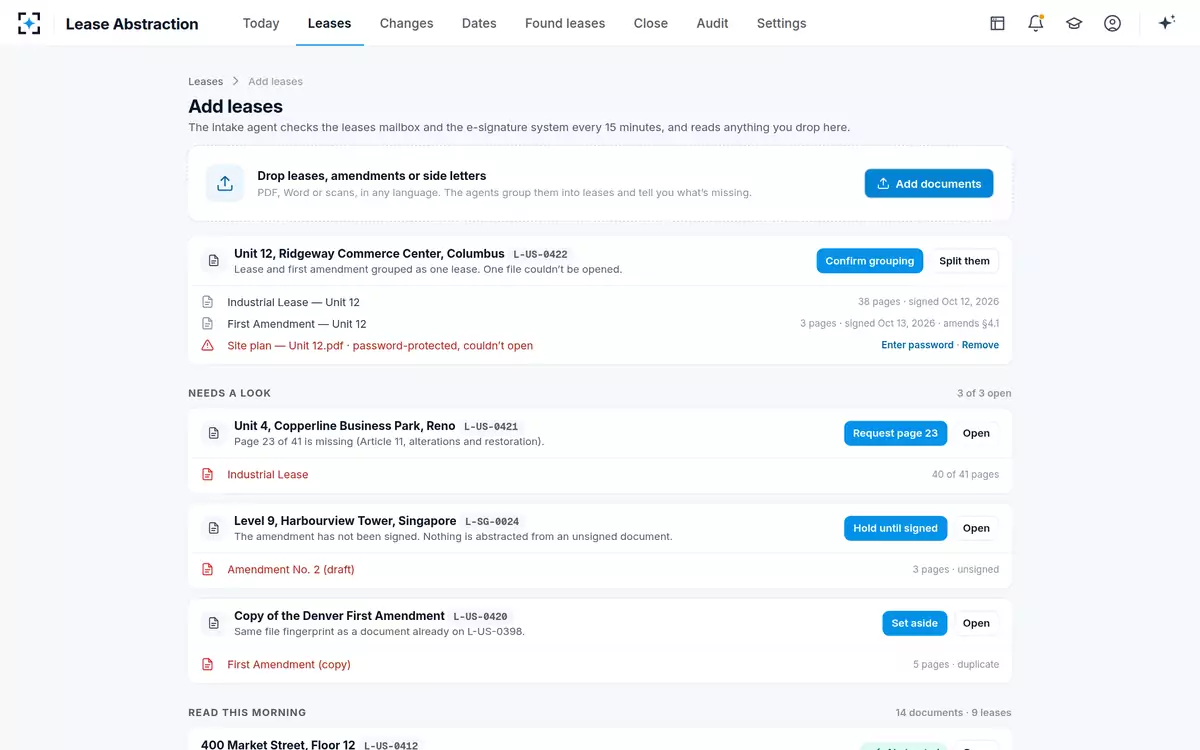Click the 3 of 3 open count
The height and width of the screenshot is (750, 1200).
point(984,393)
